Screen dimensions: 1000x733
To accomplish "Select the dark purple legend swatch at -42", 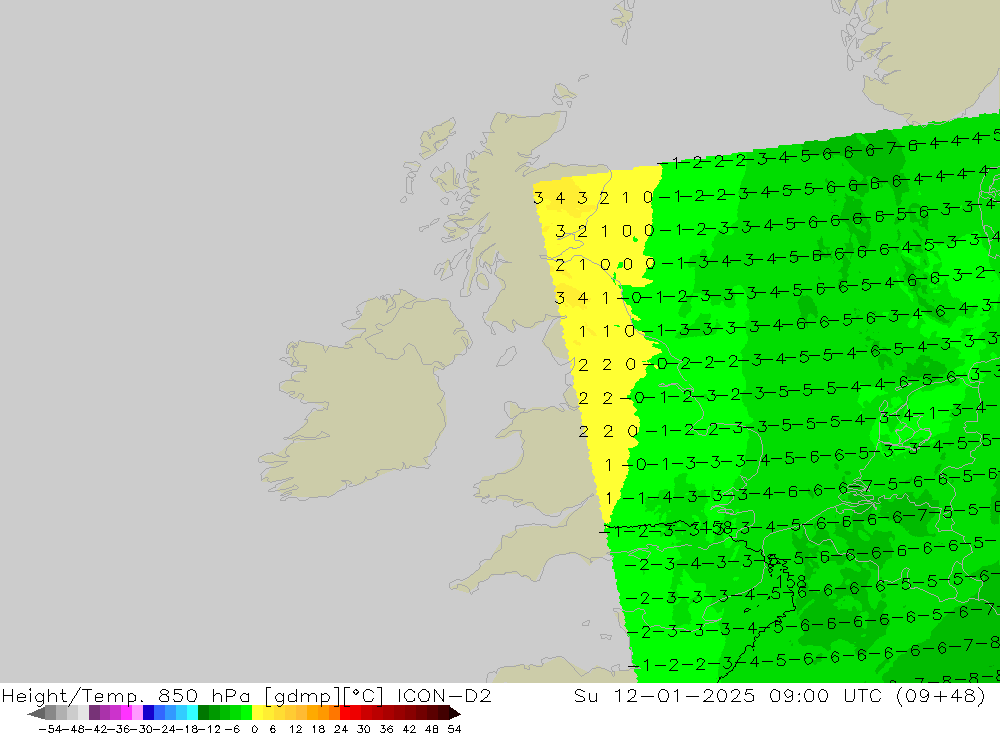I will (x=94, y=713).
